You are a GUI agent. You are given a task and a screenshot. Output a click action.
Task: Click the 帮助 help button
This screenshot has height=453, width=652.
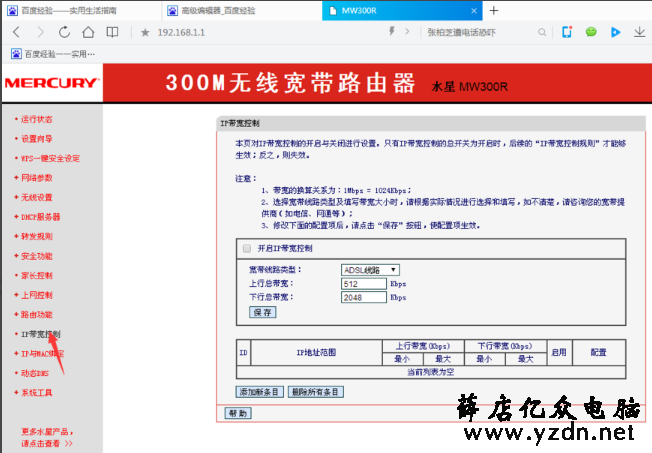(x=238, y=413)
